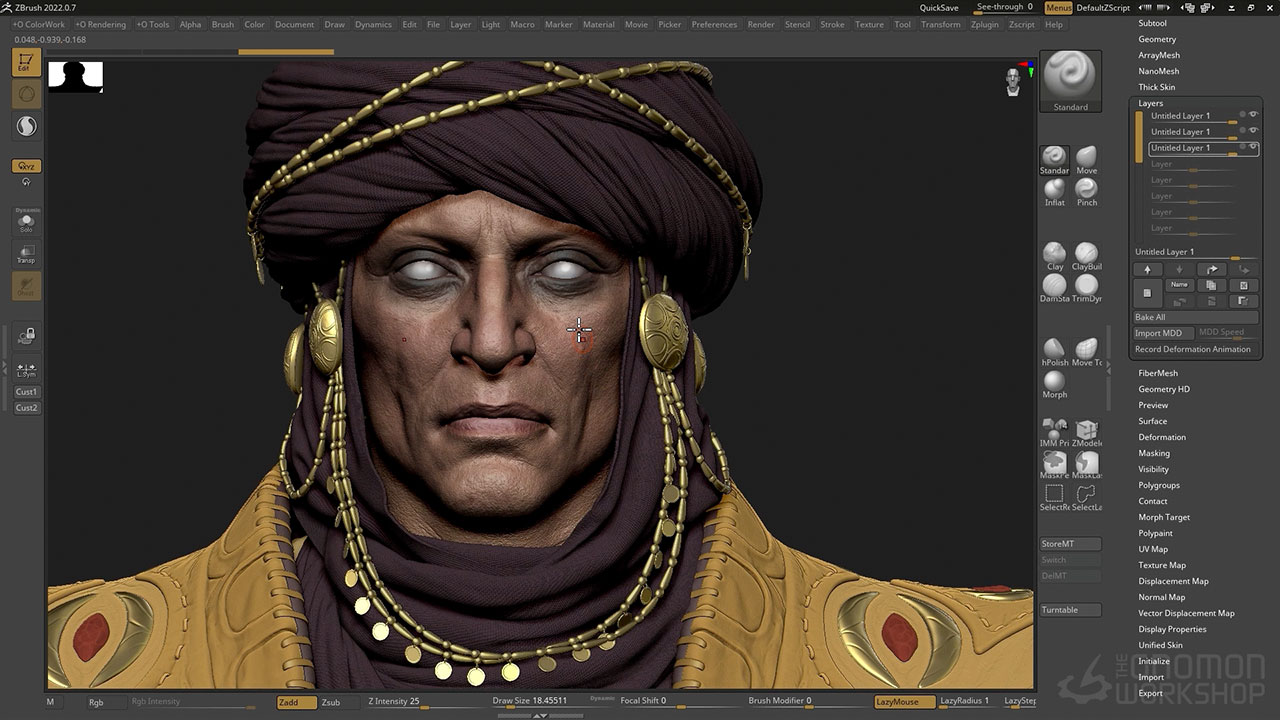Open the Polypaint subpalette

click(1155, 533)
